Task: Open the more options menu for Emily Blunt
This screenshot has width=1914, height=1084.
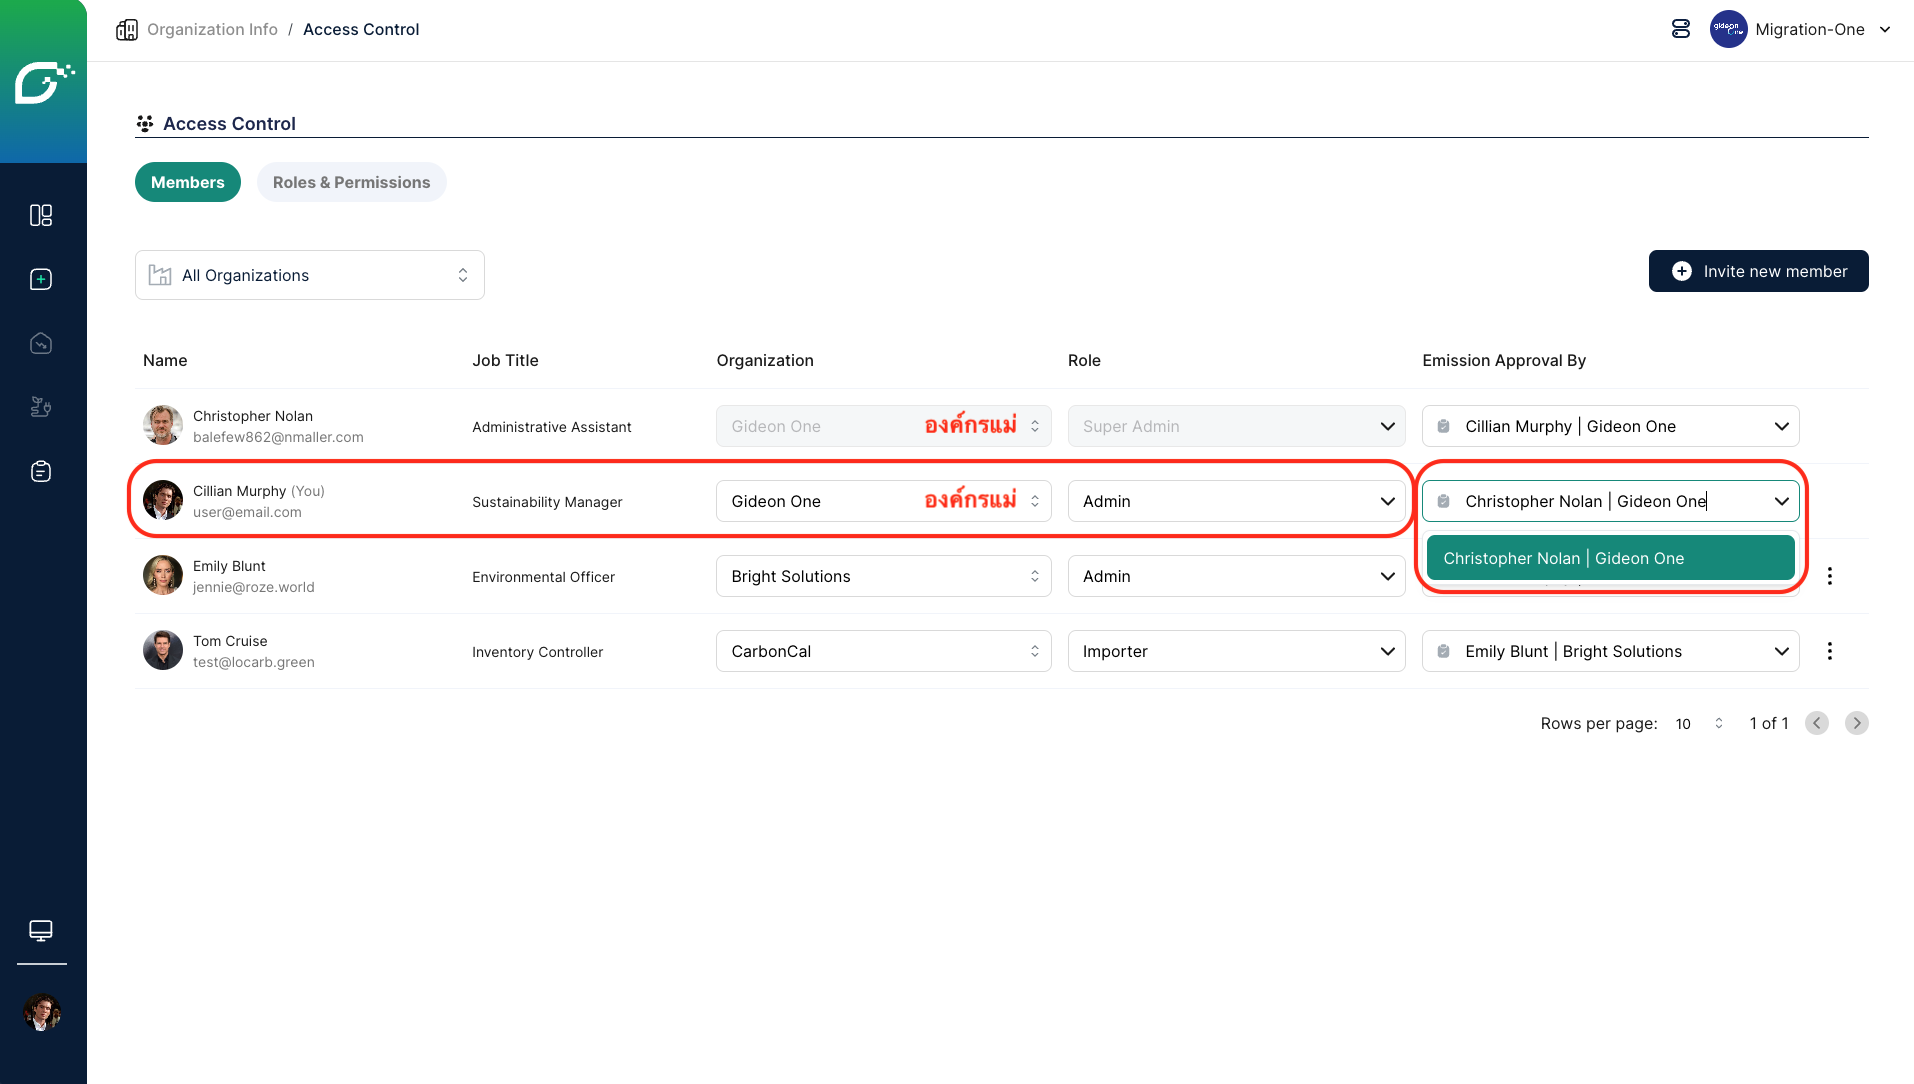Action: point(1829,576)
